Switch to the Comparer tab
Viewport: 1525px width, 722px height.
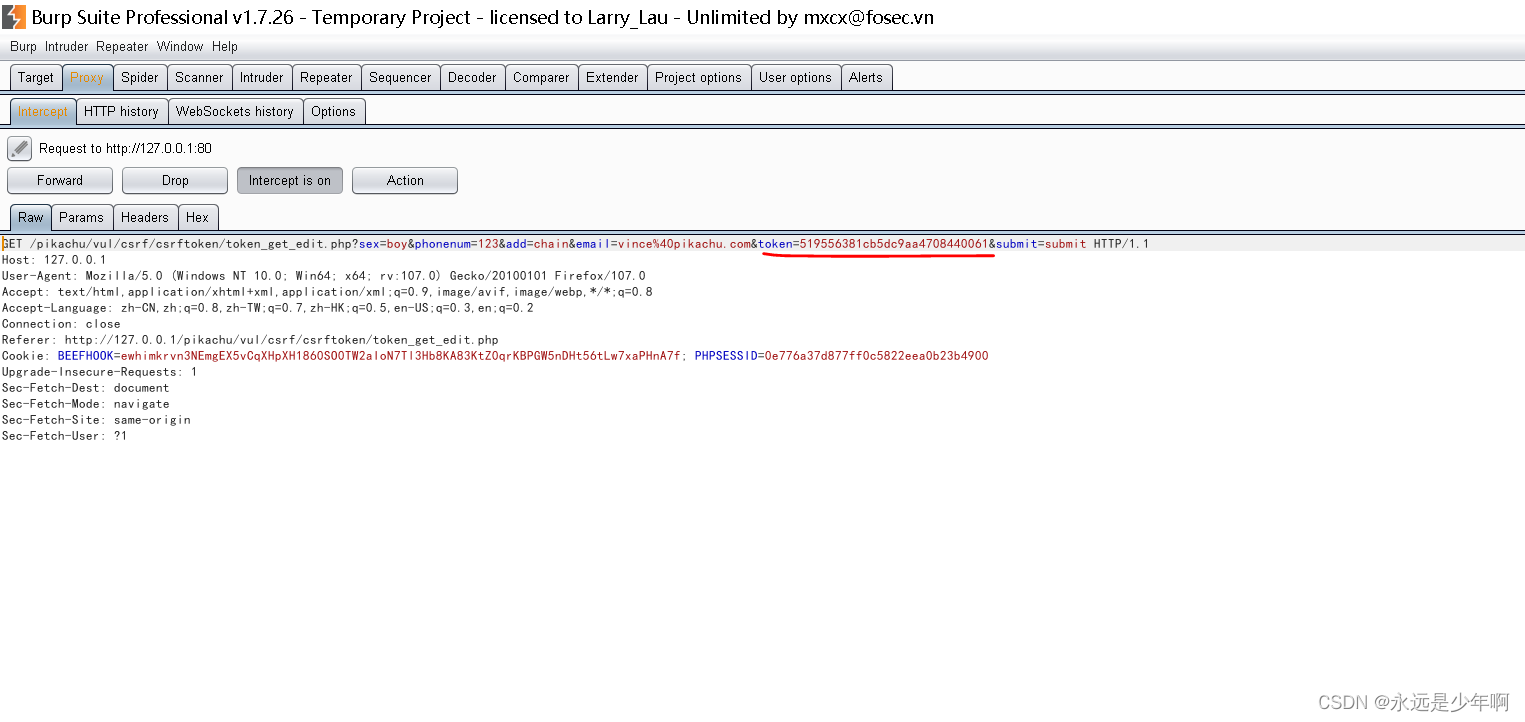click(x=541, y=77)
